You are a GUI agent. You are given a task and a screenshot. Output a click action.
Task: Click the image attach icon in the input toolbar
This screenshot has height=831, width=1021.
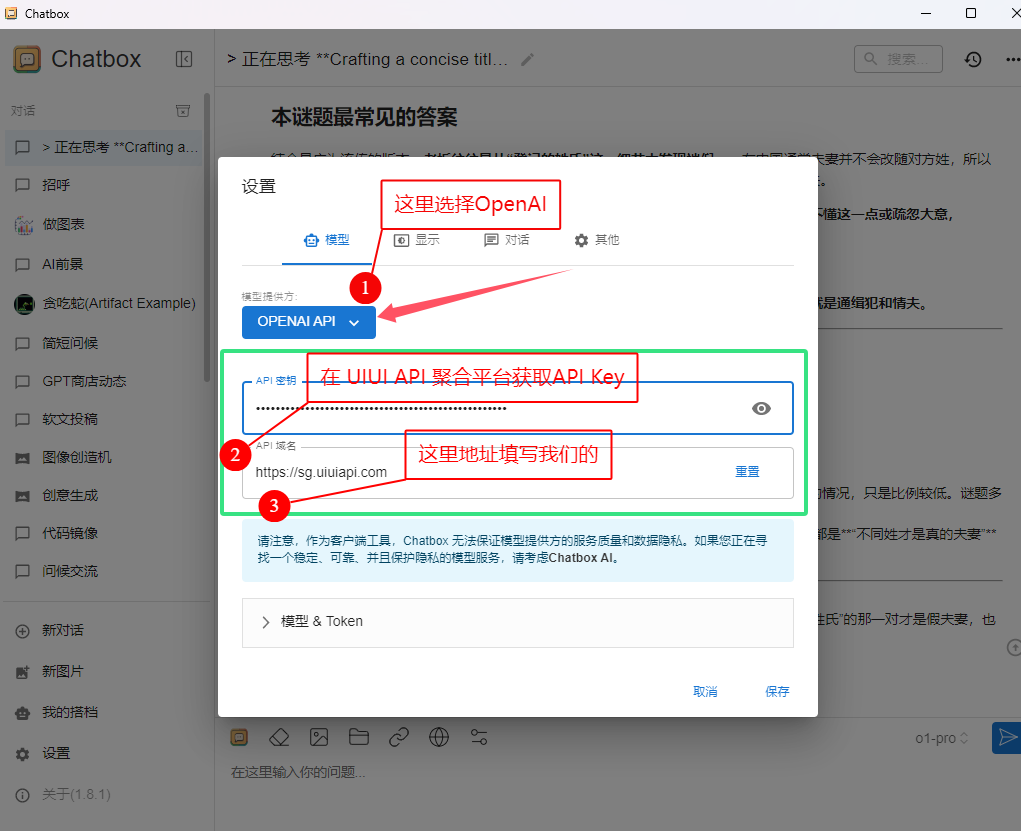319,737
